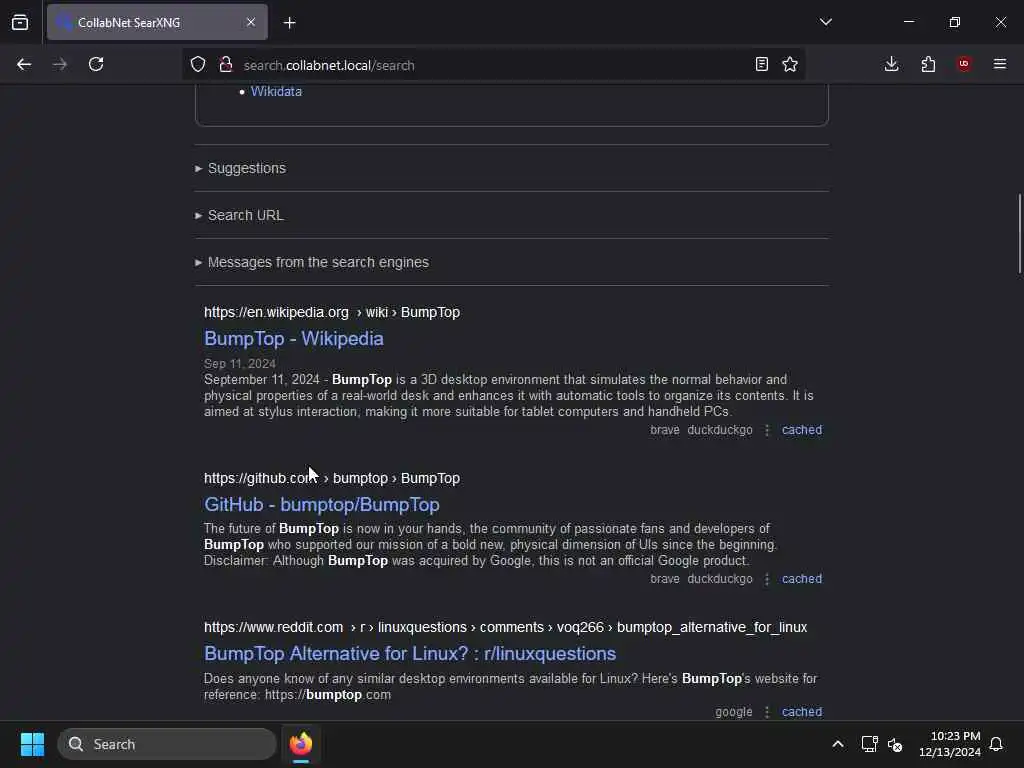
Task: Open Firefox application hamburger menu
Action: [x=1000, y=64]
